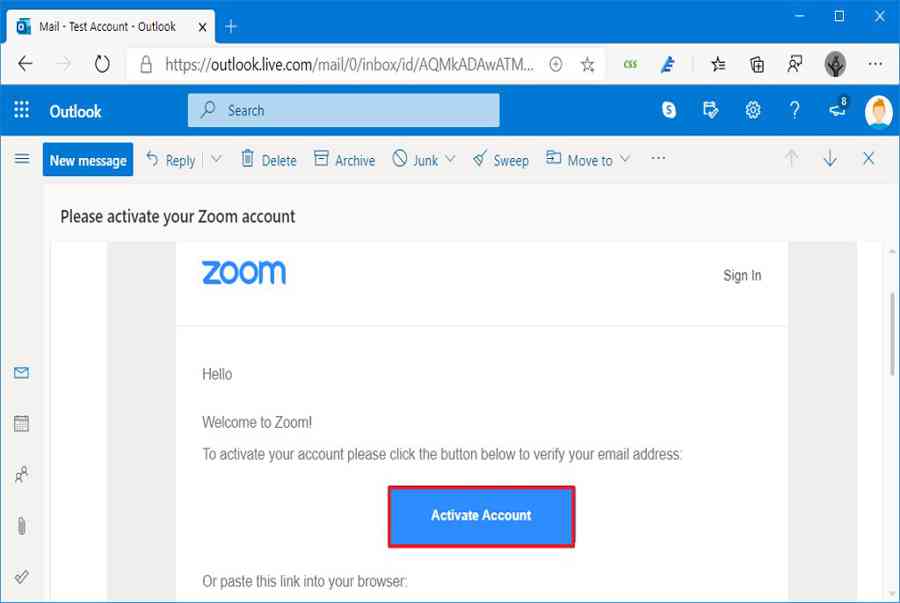Viewport: 900px width, 603px height.
Task: Click the Outlook search box
Action: (x=343, y=111)
